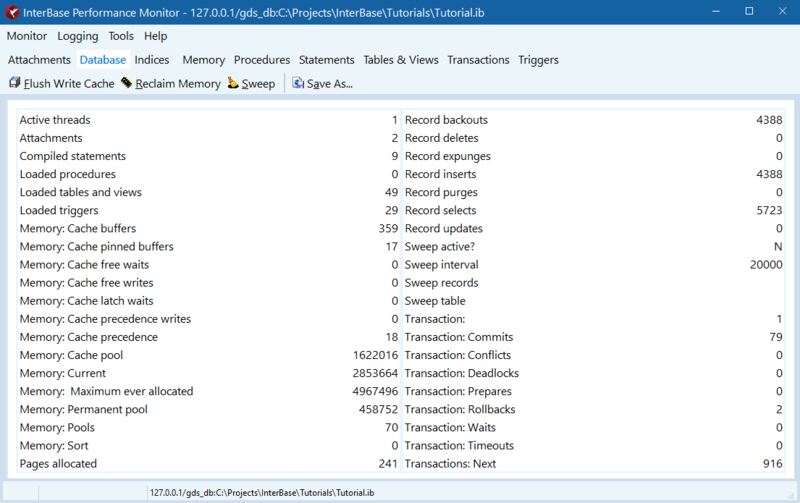This screenshot has width=800, height=503.
Task: Click Transaction: Rollbacks value 2
Action: pos(779,410)
